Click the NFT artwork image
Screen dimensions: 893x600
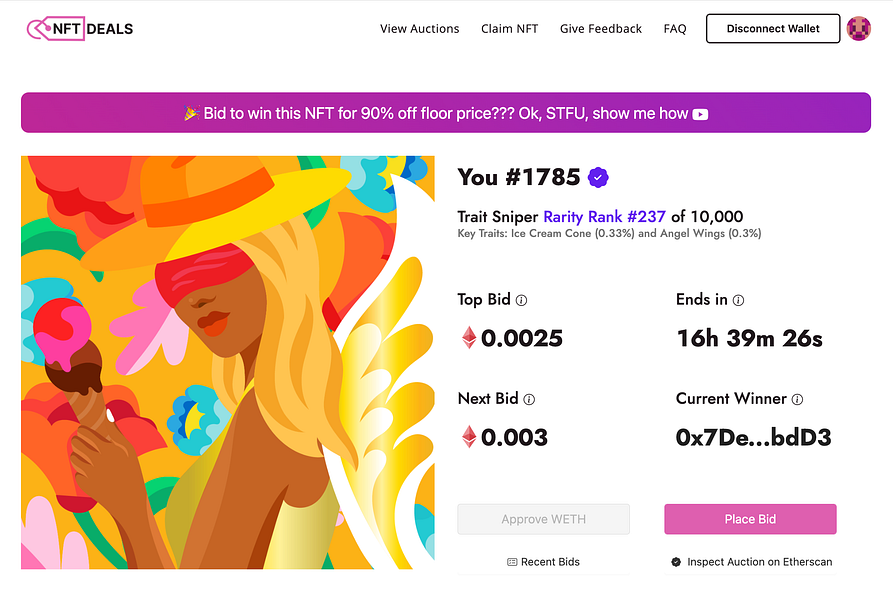[228, 362]
